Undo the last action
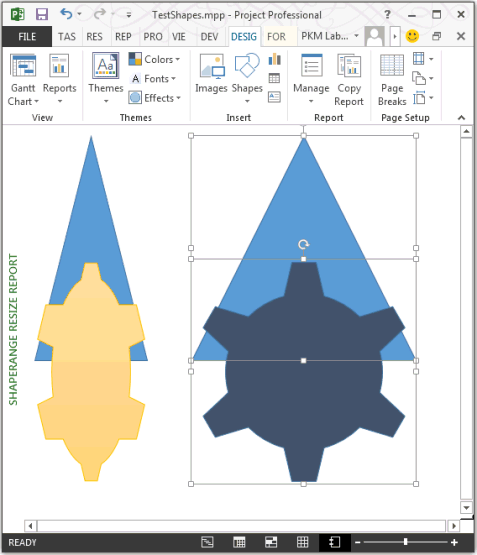477x555 pixels. pos(66,14)
